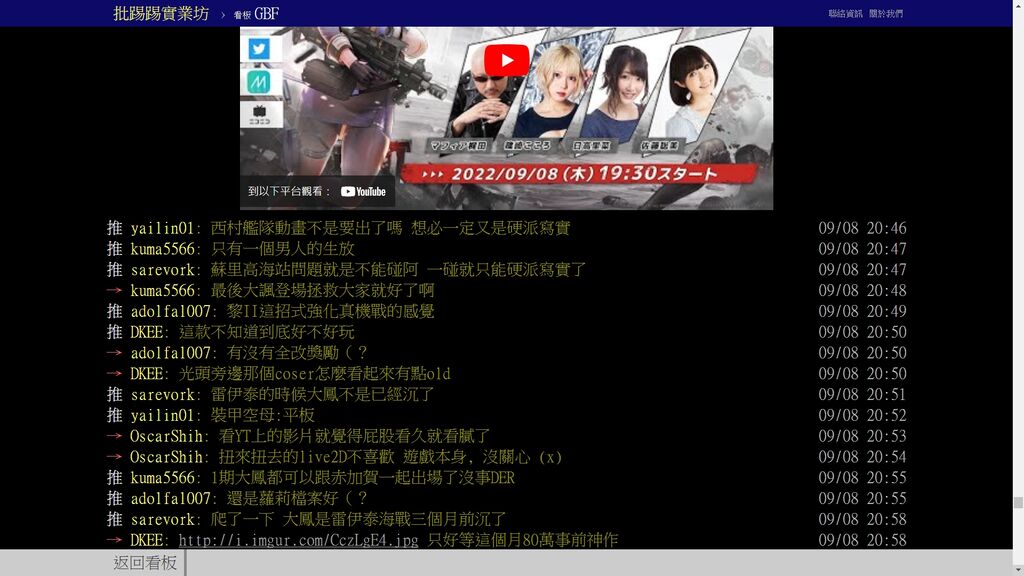Click the scrollbar down arrow

(x=1018, y=570)
